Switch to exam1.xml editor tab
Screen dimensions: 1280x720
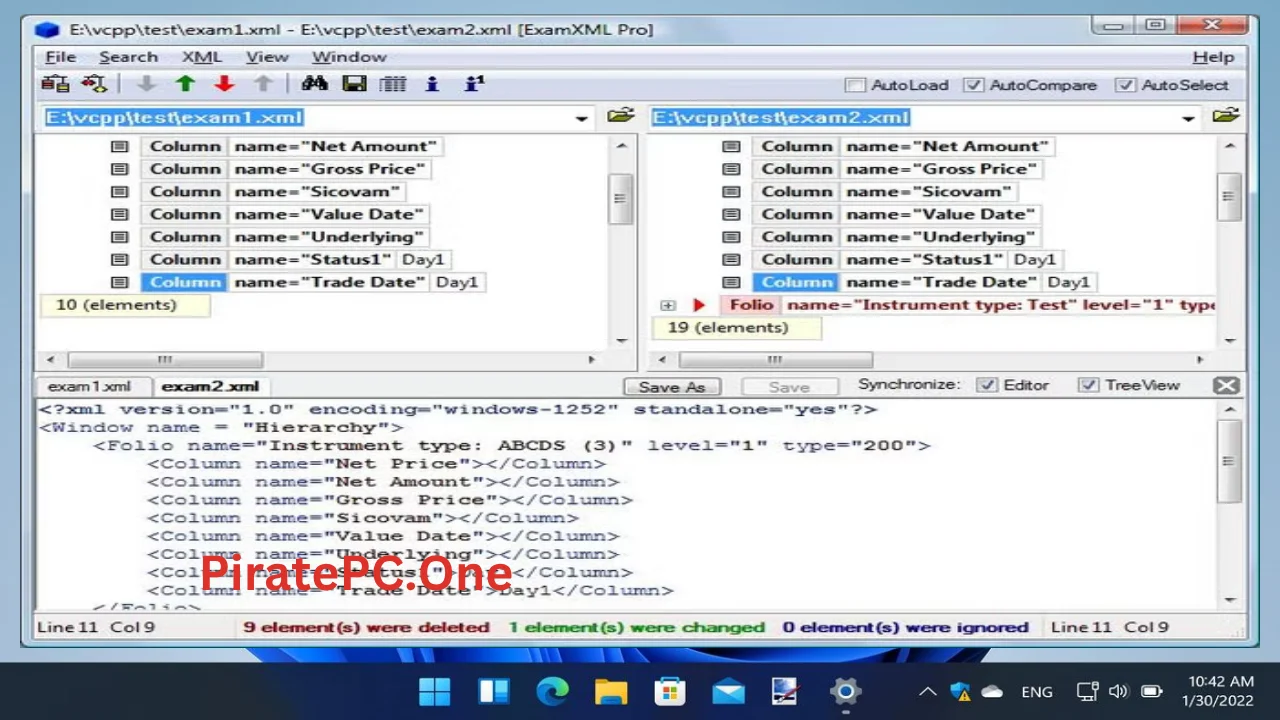(x=89, y=386)
